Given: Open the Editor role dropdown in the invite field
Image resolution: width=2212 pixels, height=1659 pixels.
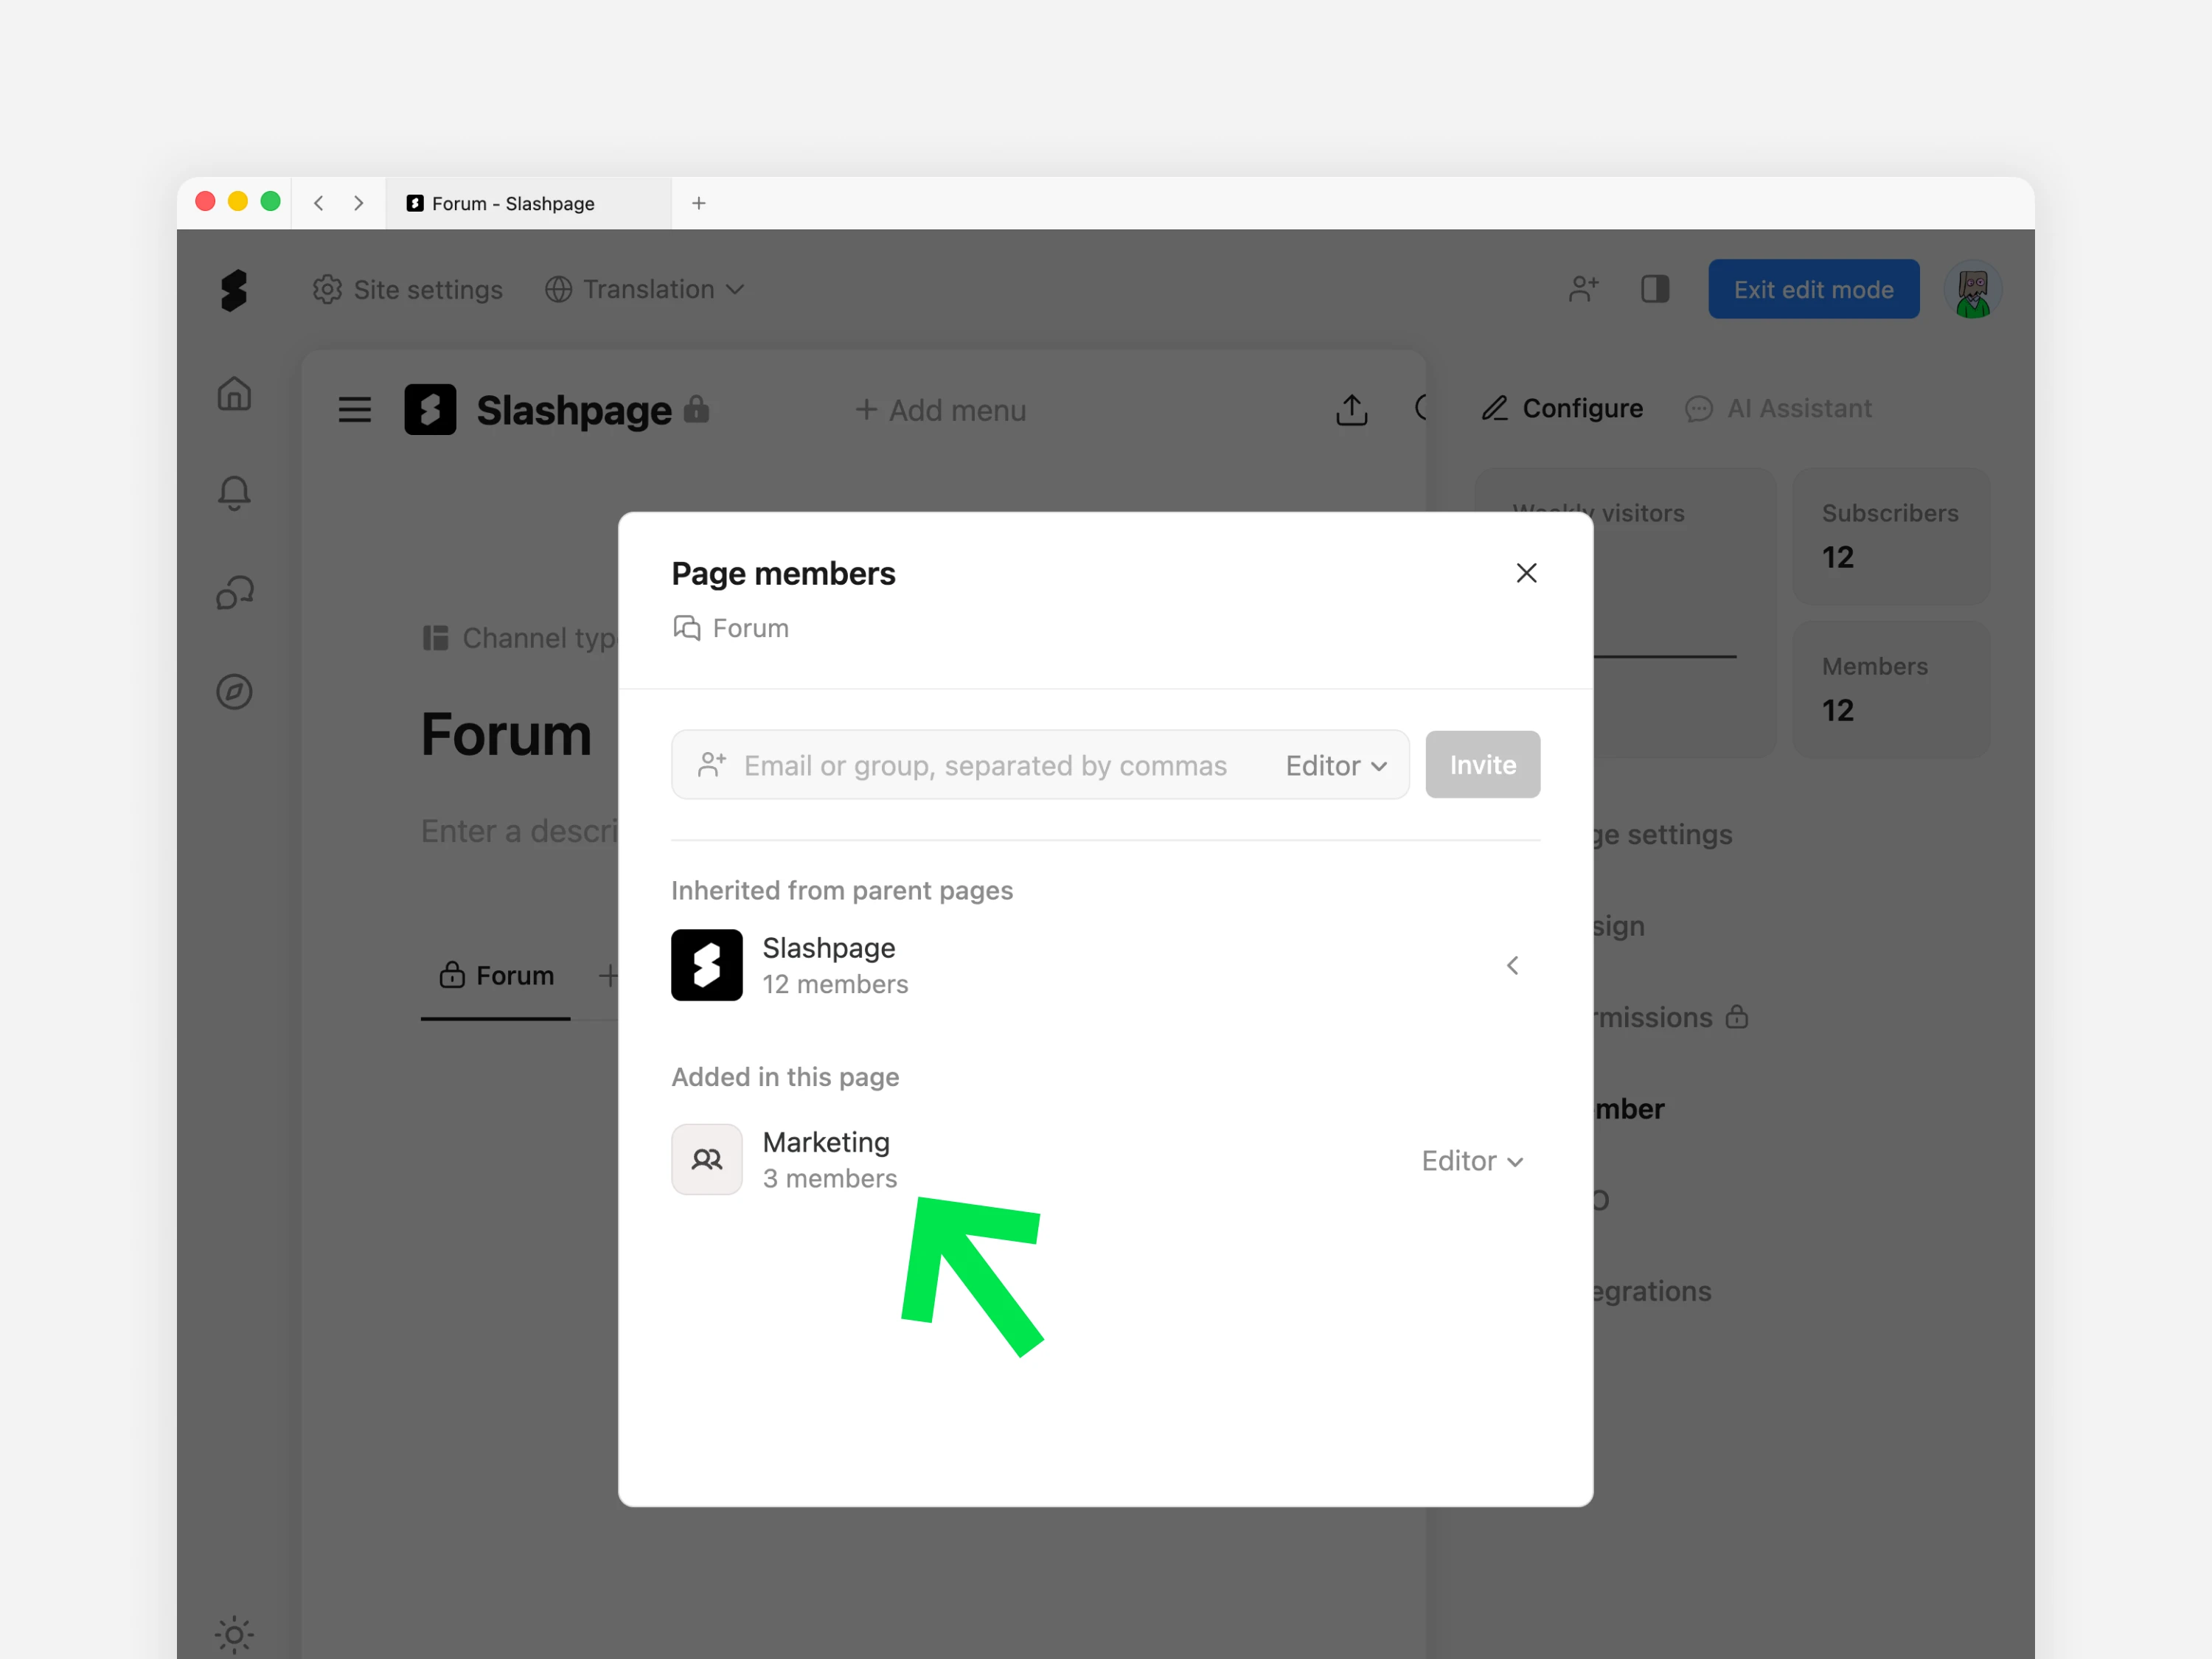Looking at the screenshot, I should (x=1336, y=765).
